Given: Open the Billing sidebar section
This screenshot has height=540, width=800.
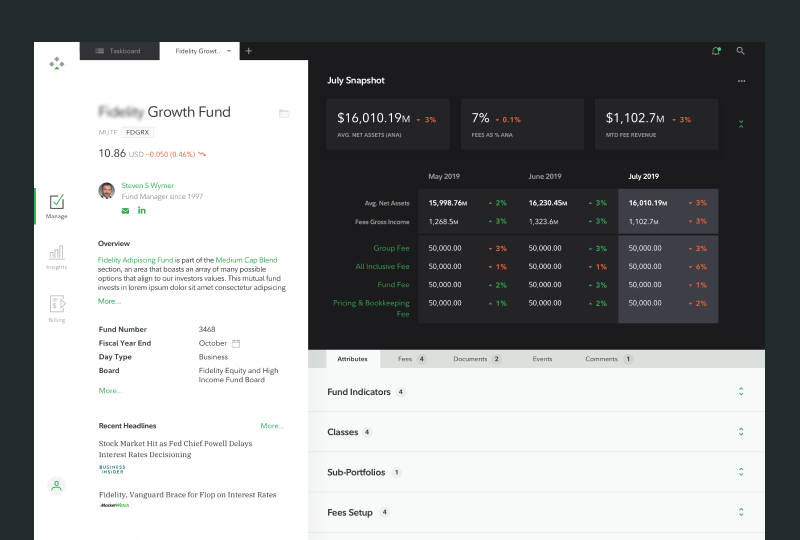Looking at the screenshot, I should pos(57,309).
